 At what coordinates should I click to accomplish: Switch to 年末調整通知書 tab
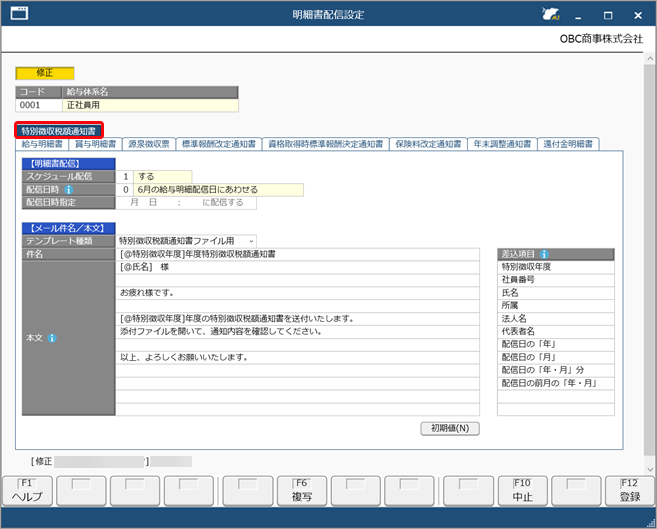pyautogui.click(x=502, y=144)
